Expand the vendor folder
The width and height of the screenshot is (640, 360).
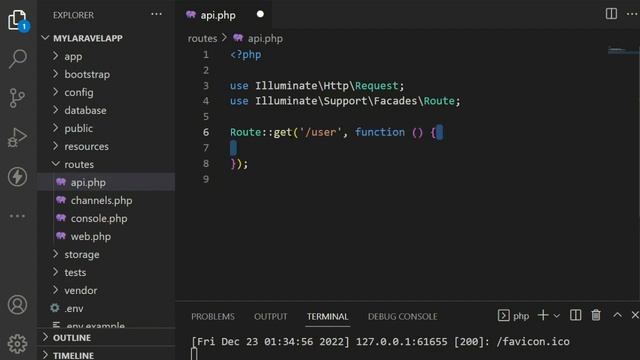click(80, 290)
